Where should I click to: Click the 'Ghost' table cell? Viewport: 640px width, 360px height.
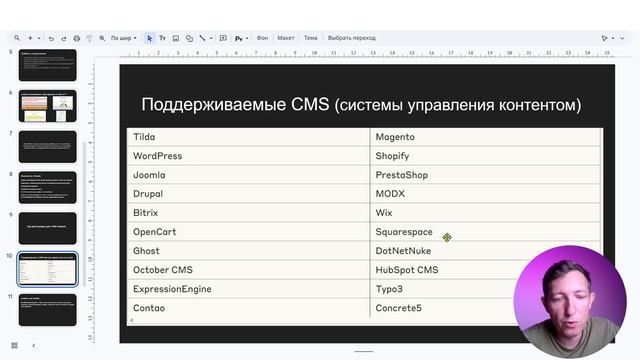click(x=248, y=251)
